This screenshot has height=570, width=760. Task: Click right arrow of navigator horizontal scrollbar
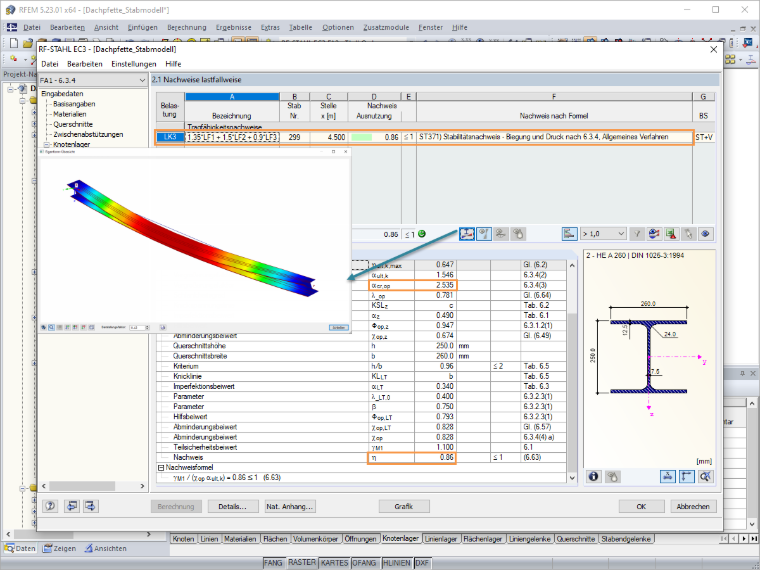[x=142, y=486]
